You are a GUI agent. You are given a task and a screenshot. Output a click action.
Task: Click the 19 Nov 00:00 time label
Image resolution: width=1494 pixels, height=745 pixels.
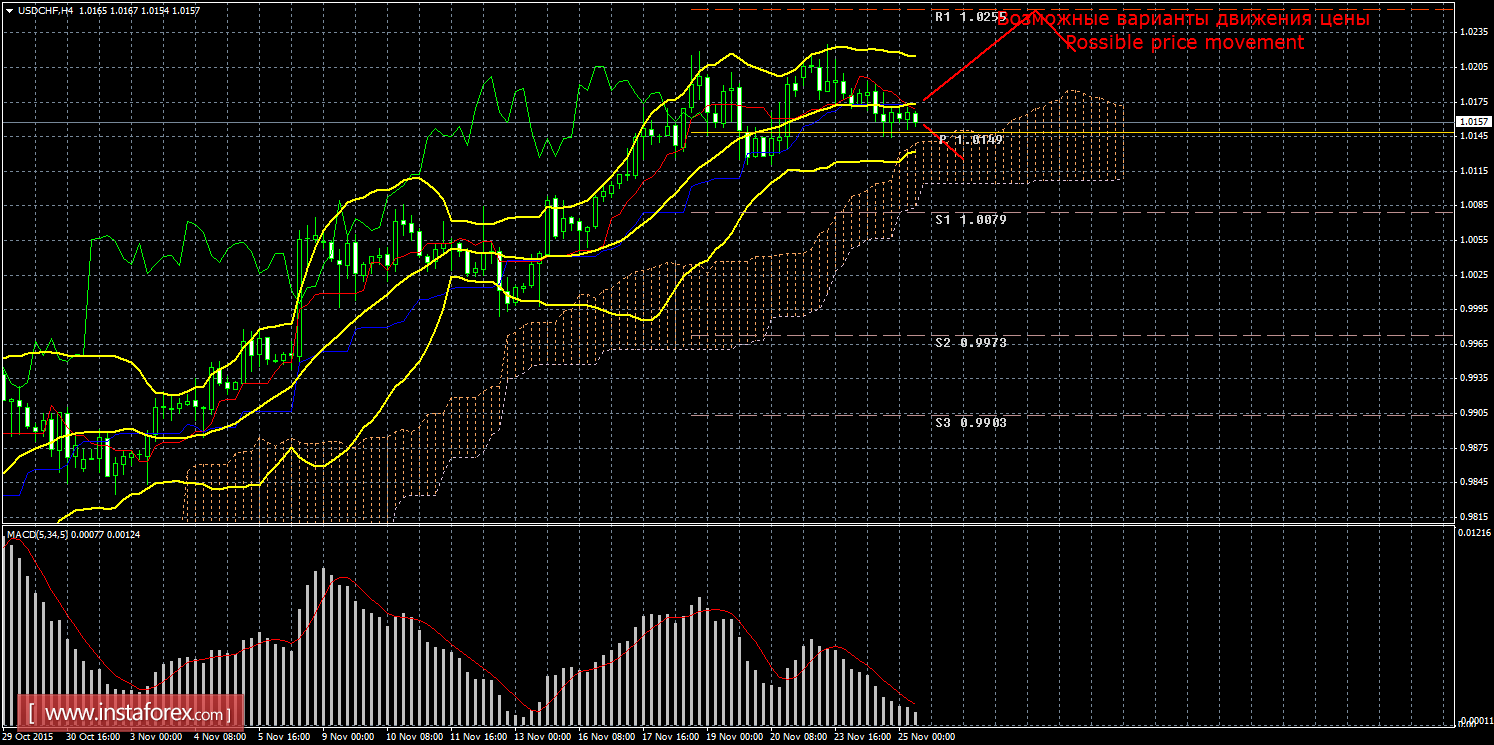[733, 737]
